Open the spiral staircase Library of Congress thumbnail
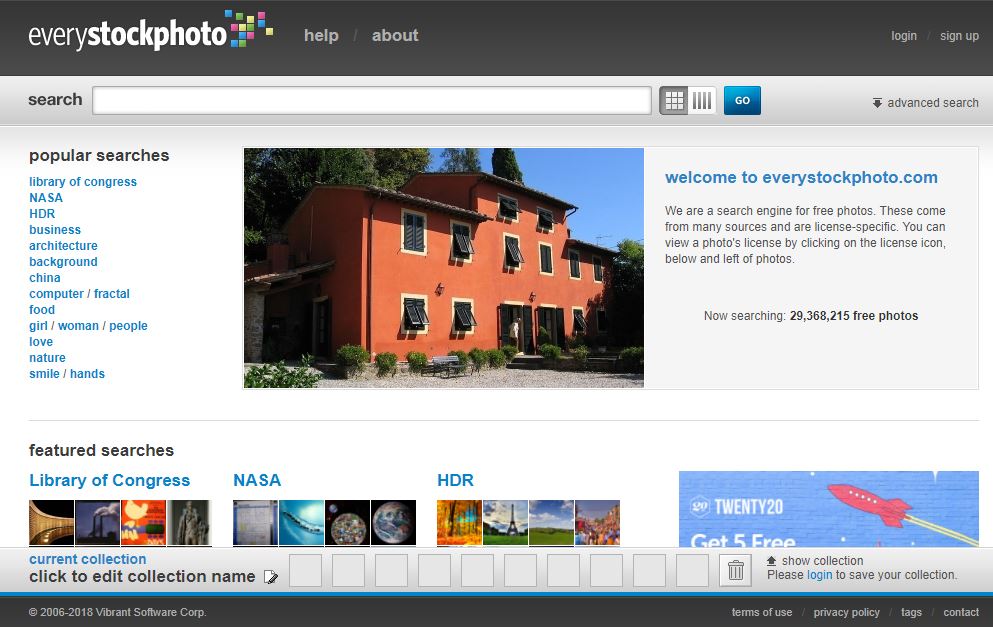The width and height of the screenshot is (993, 627). (x=51, y=523)
